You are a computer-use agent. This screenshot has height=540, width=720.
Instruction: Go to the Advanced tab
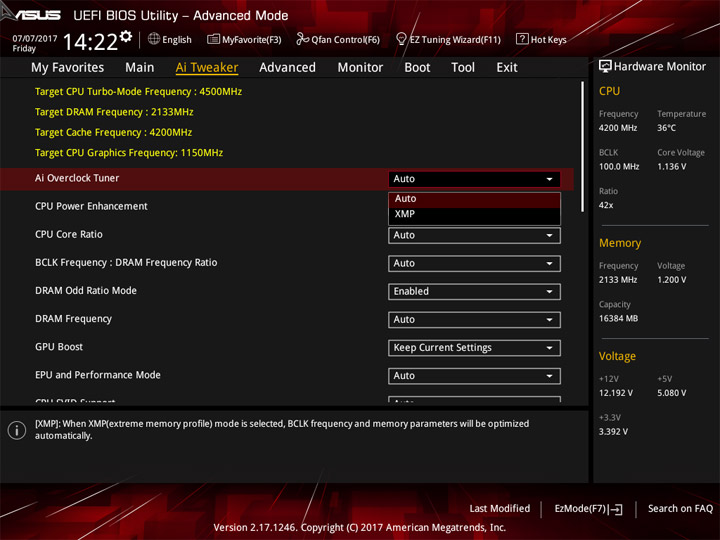pos(287,68)
